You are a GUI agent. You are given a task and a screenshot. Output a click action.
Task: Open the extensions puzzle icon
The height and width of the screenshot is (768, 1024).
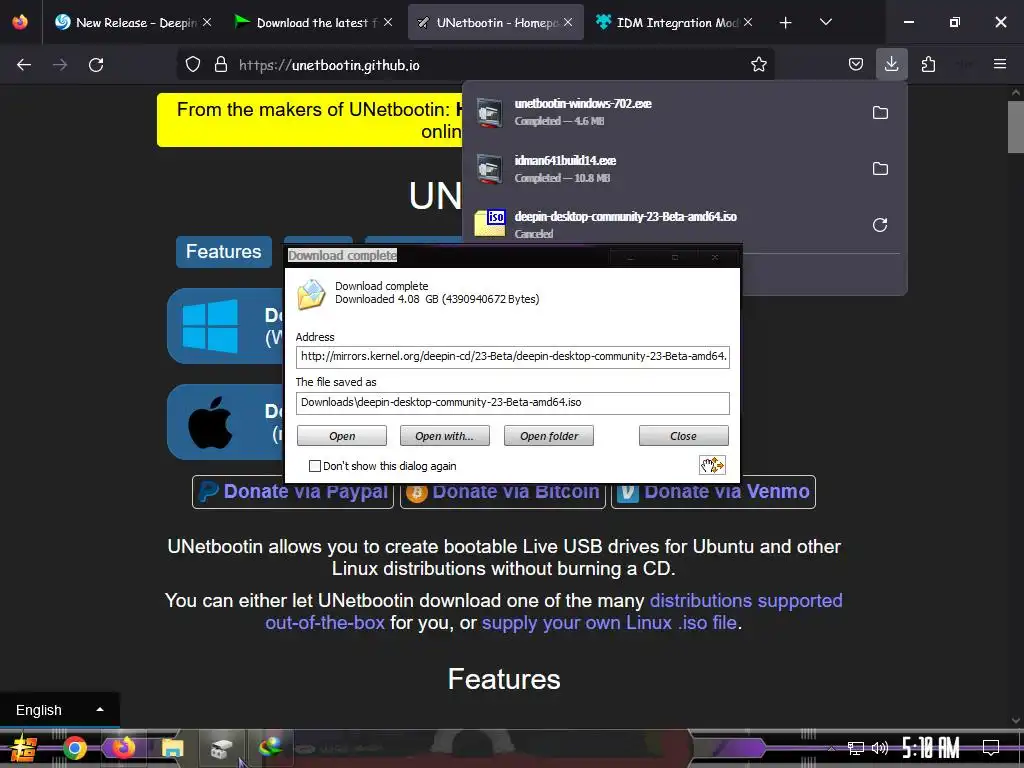tap(928, 65)
